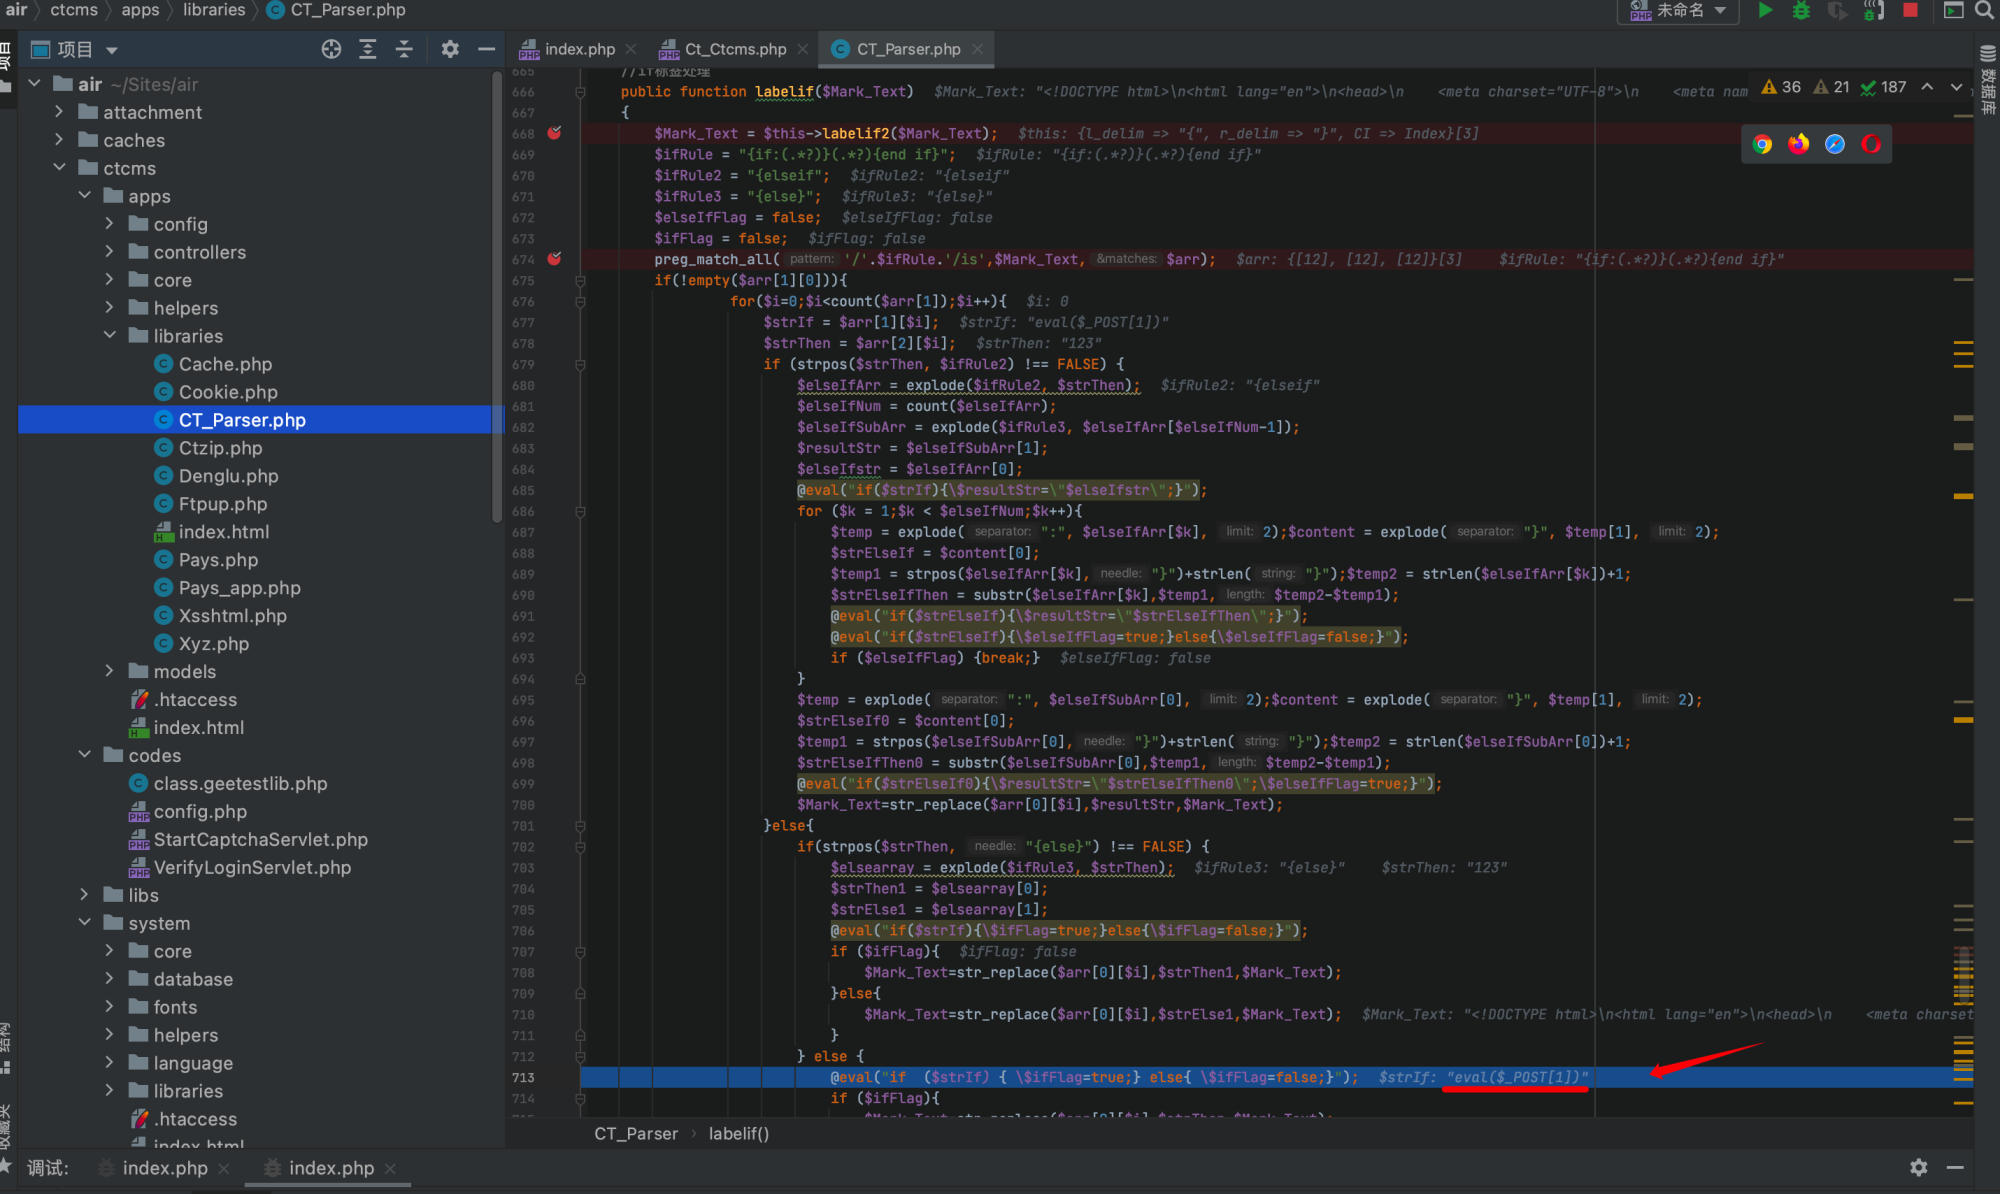Jump to next highlighted error using down arrow

1956,87
